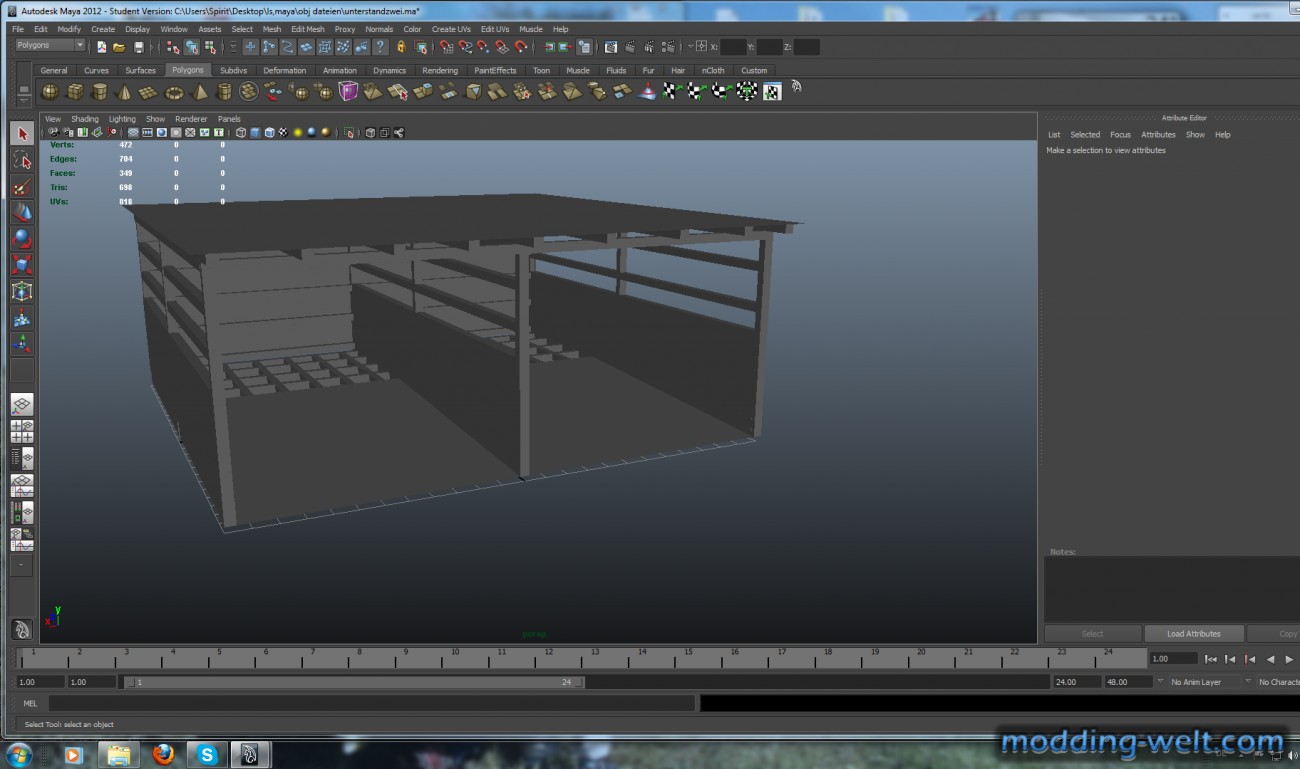1300x769 pixels.
Task: Switch to four view layout
Action: coord(22,432)
